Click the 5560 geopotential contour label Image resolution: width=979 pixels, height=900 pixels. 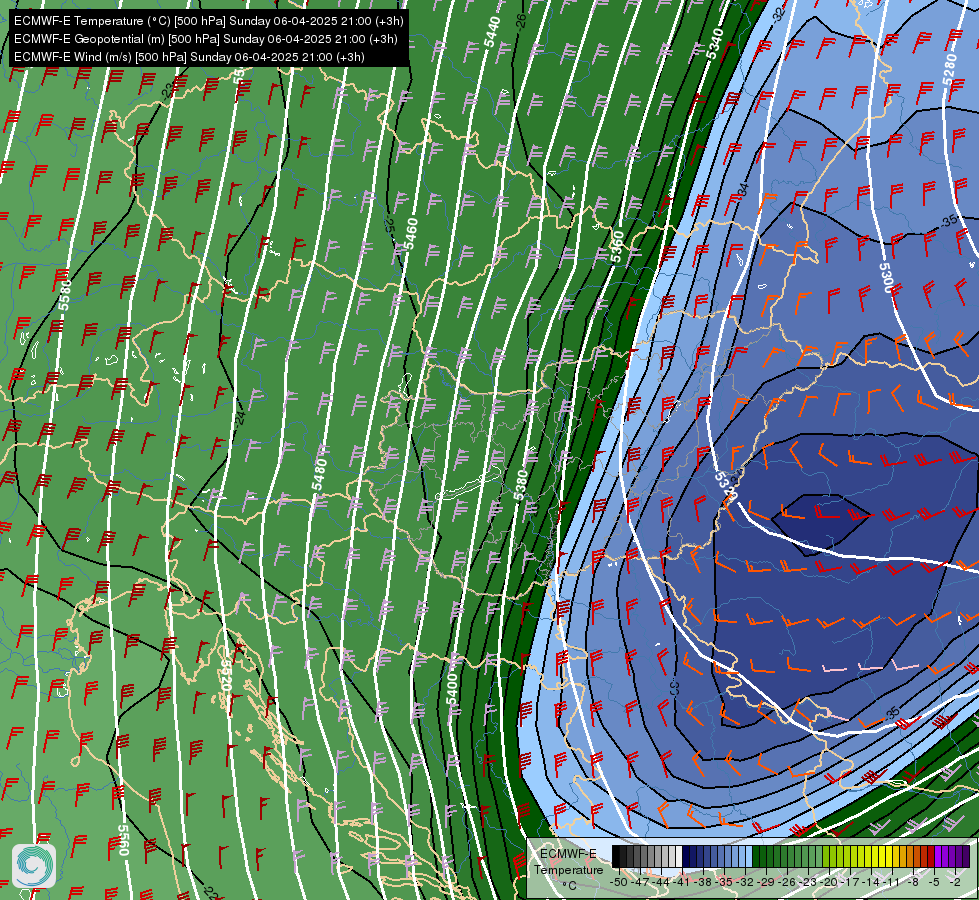point(122,840)
